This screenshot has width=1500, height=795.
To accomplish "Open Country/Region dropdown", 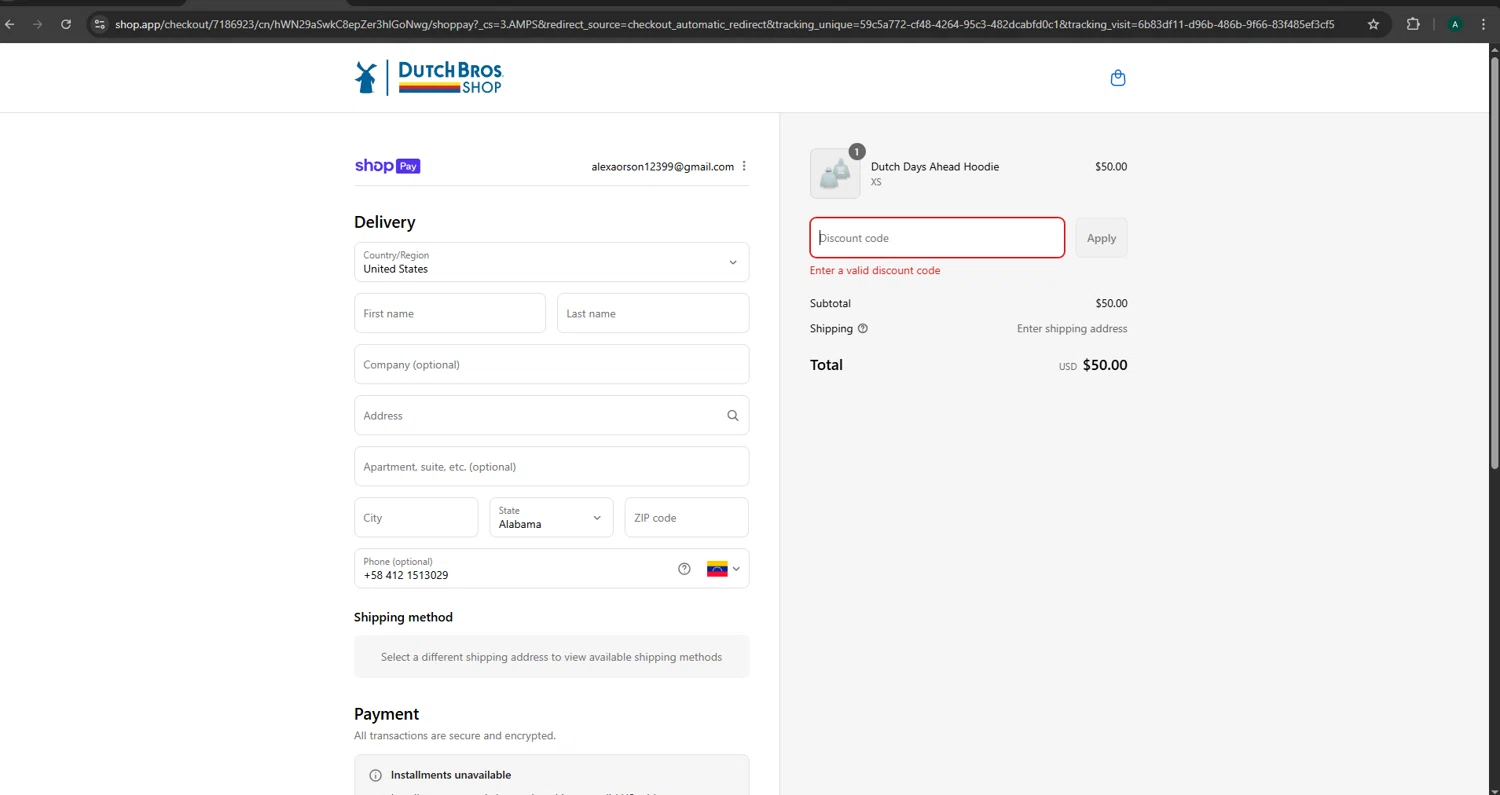I will (551, 262).
